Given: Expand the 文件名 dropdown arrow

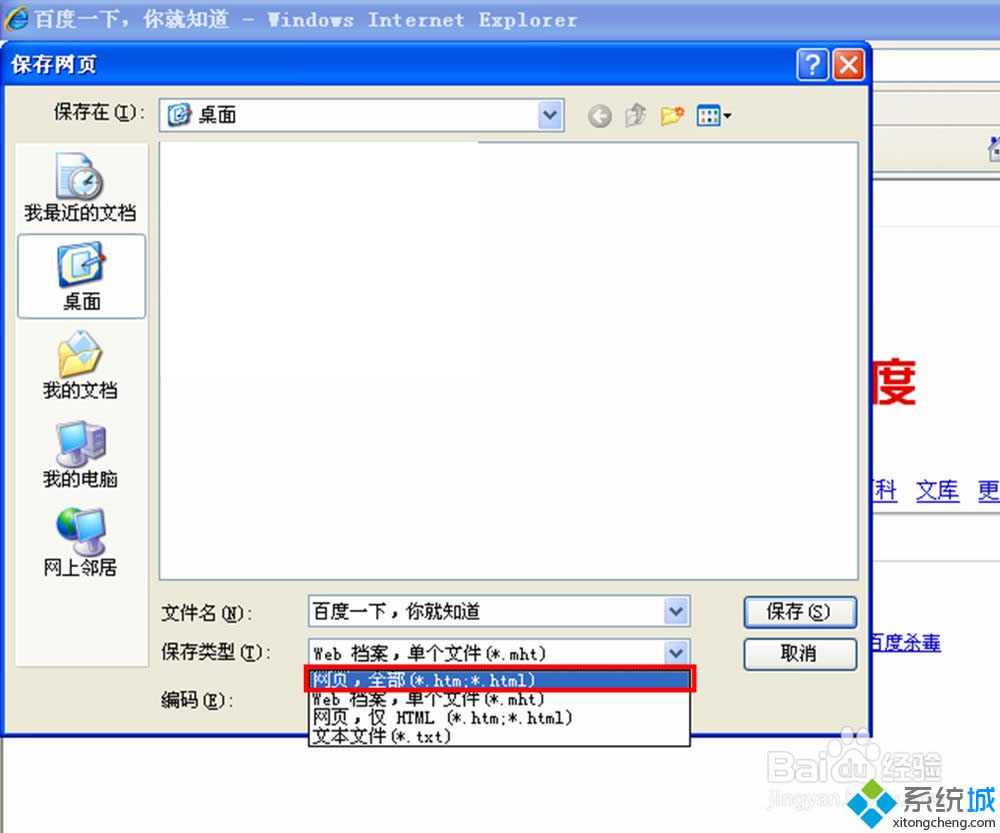Looking at the screenshot, I should point(676,611).
